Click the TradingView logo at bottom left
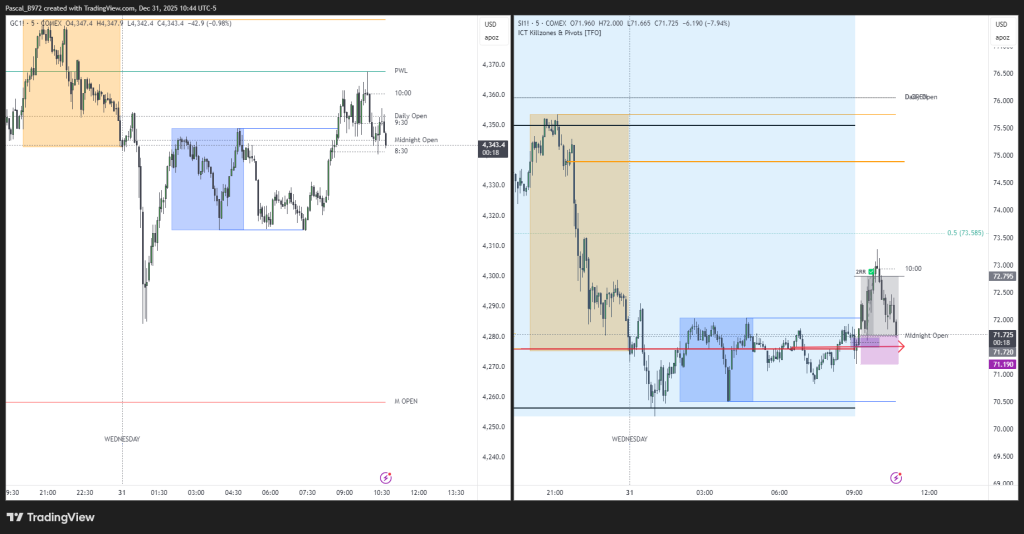Viewport: 1024px width, 534px height. point(50,517)
